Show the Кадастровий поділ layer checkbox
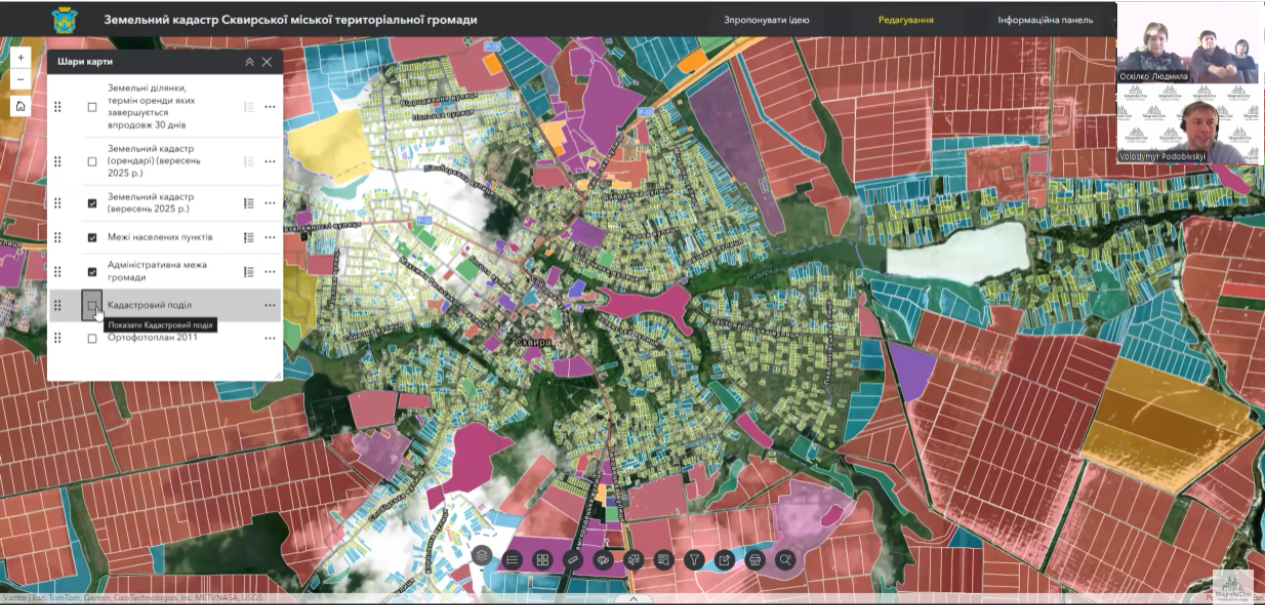1265x605 pixels. (92, 305)
